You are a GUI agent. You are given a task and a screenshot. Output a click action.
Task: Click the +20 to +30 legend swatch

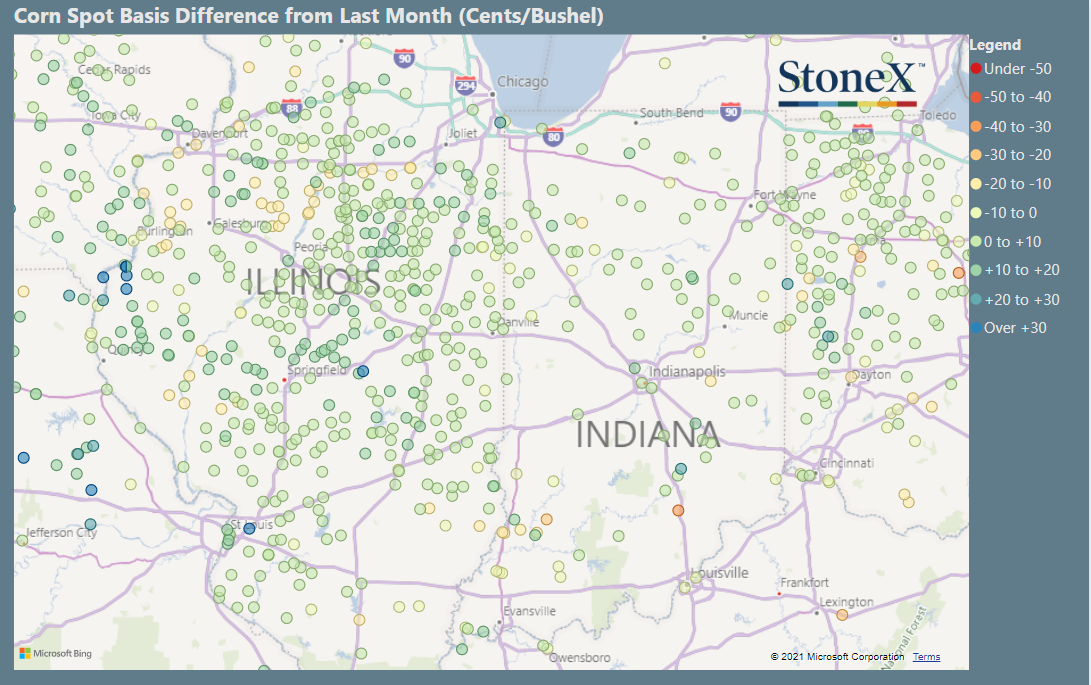click(976, 299)
